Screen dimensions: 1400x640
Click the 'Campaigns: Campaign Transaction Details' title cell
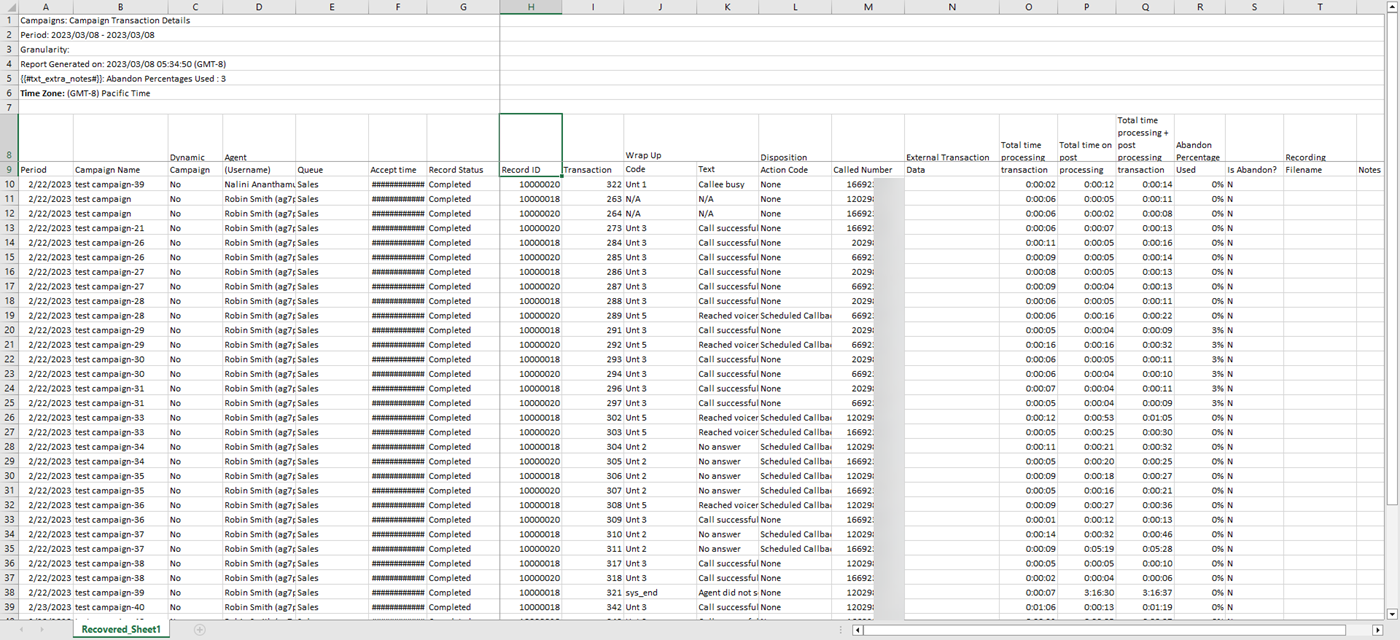click(259, 20)
